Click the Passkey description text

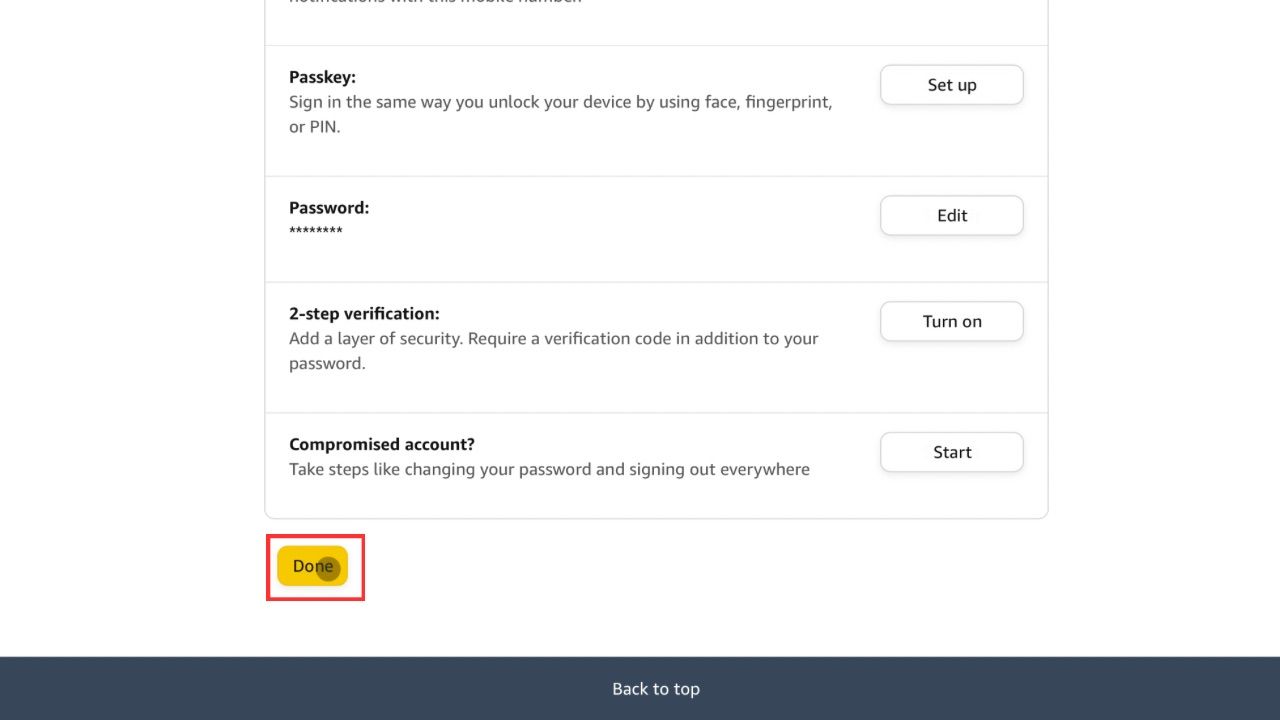click(x=560, y=113)
